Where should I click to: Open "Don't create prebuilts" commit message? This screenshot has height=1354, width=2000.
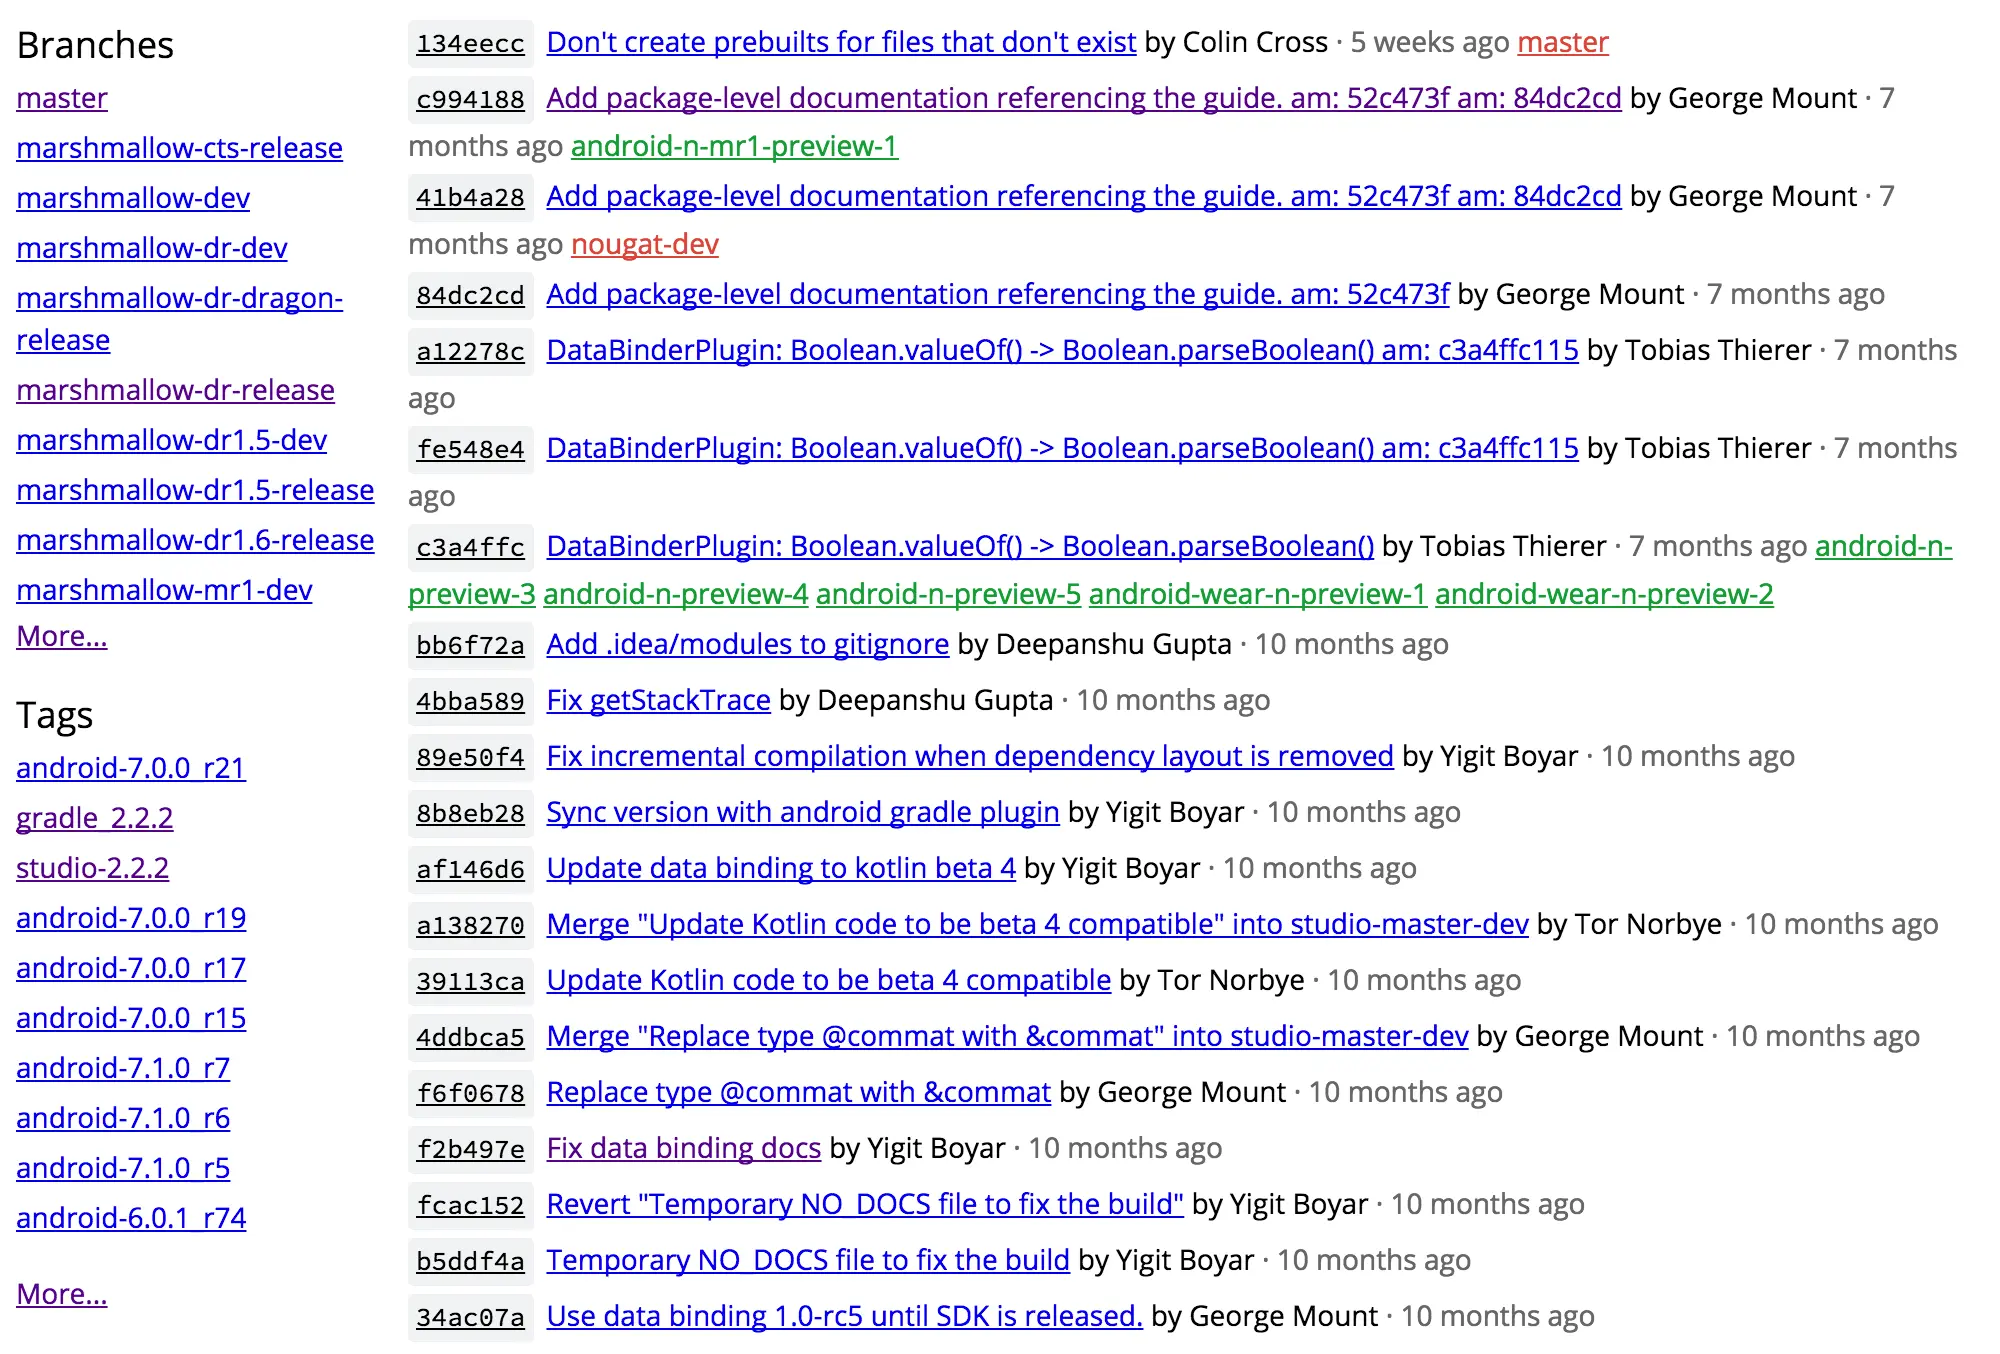(841, 42)
